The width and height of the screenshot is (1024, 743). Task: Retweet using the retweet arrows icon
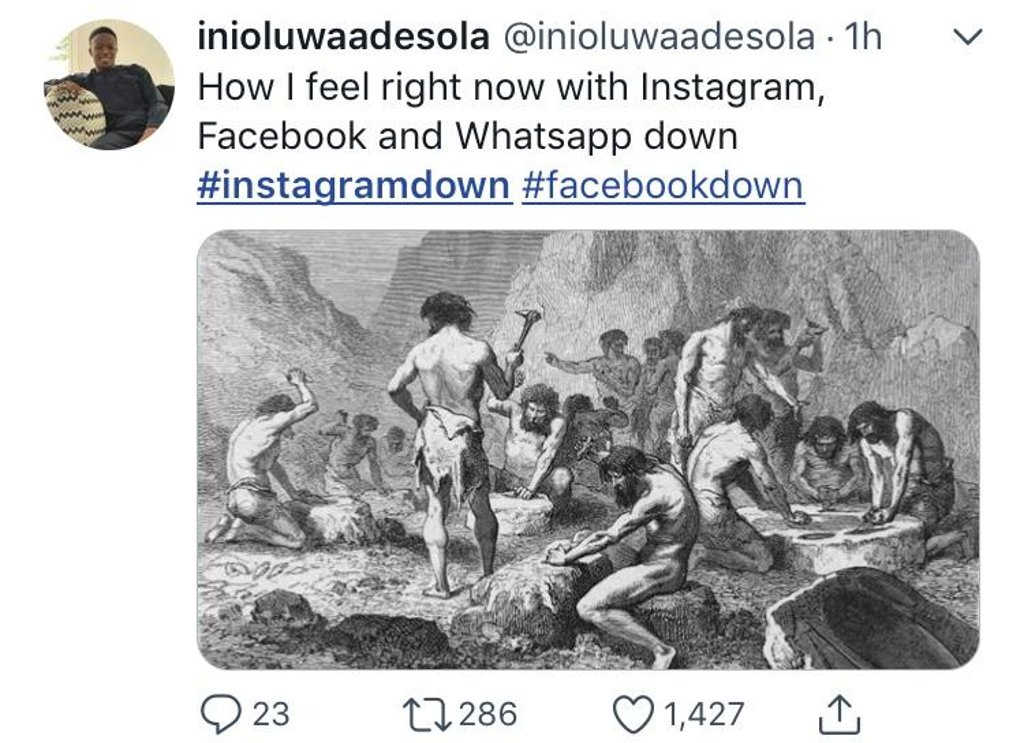tap(427, 714)
